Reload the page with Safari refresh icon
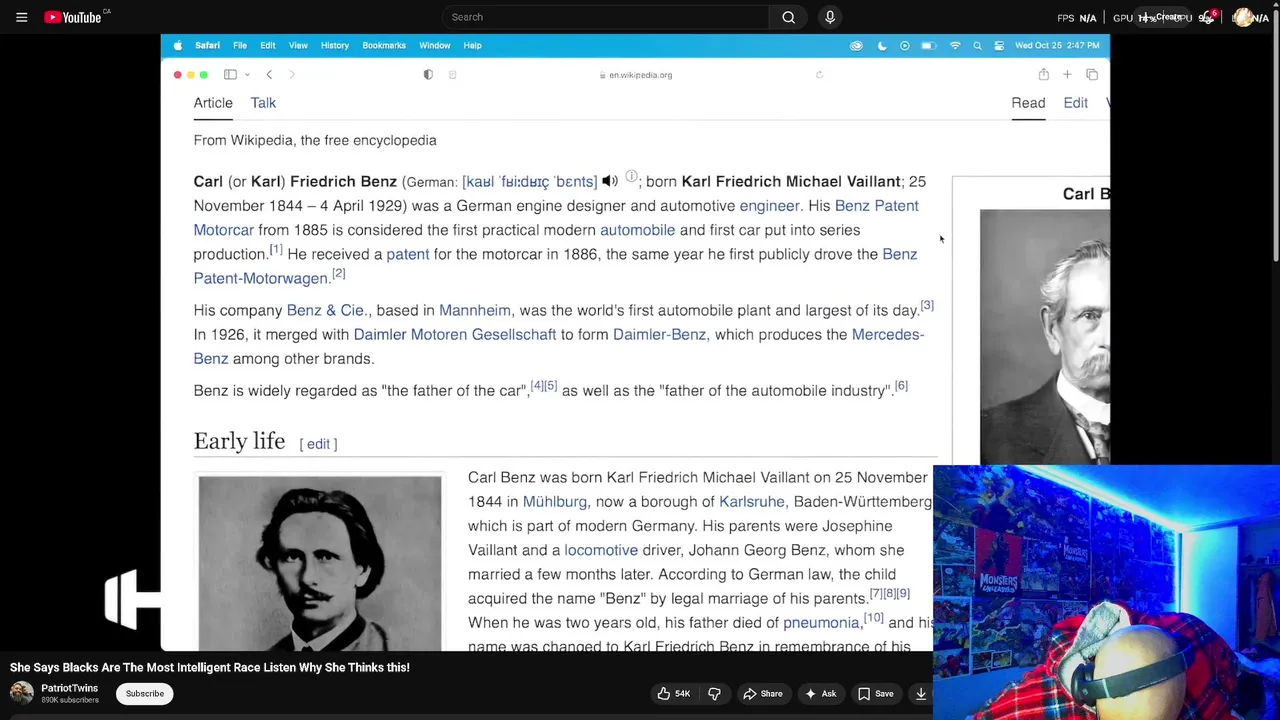The height and width of the screenshot is (720, 1280). tap(819, 75)
